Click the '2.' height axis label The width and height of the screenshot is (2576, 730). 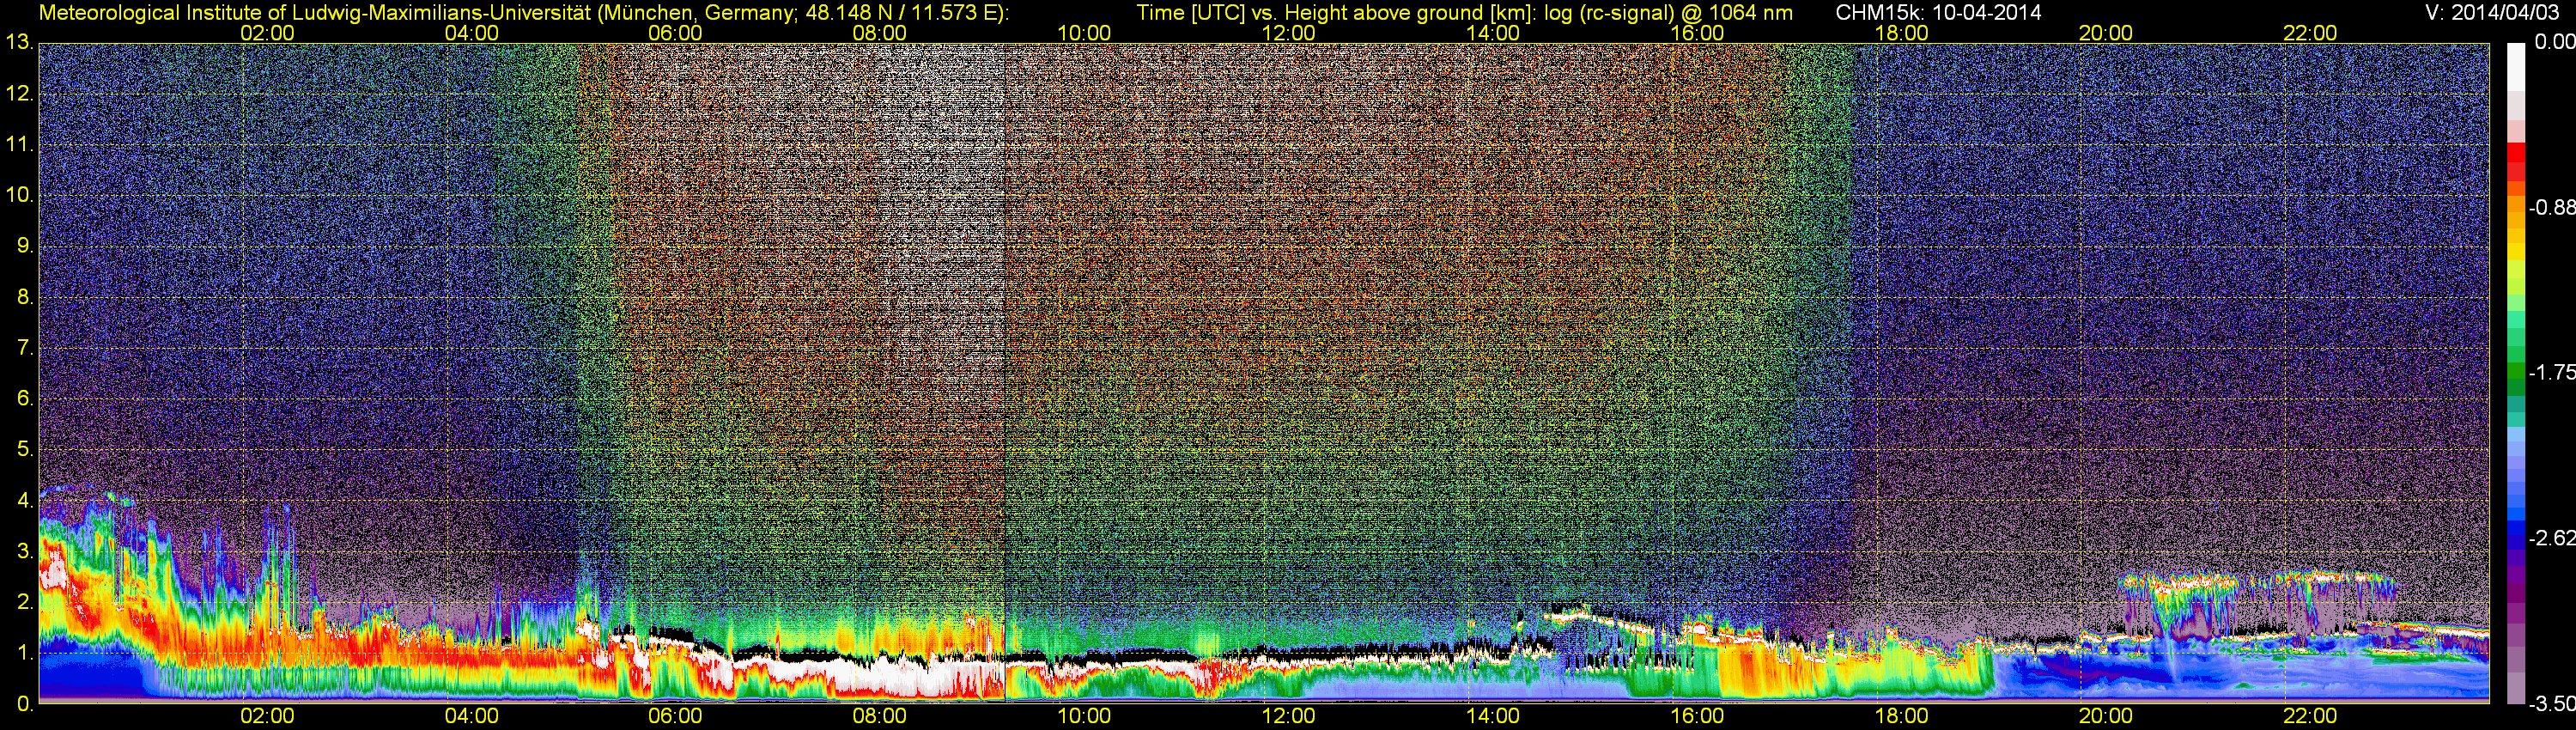coord(26,602)
